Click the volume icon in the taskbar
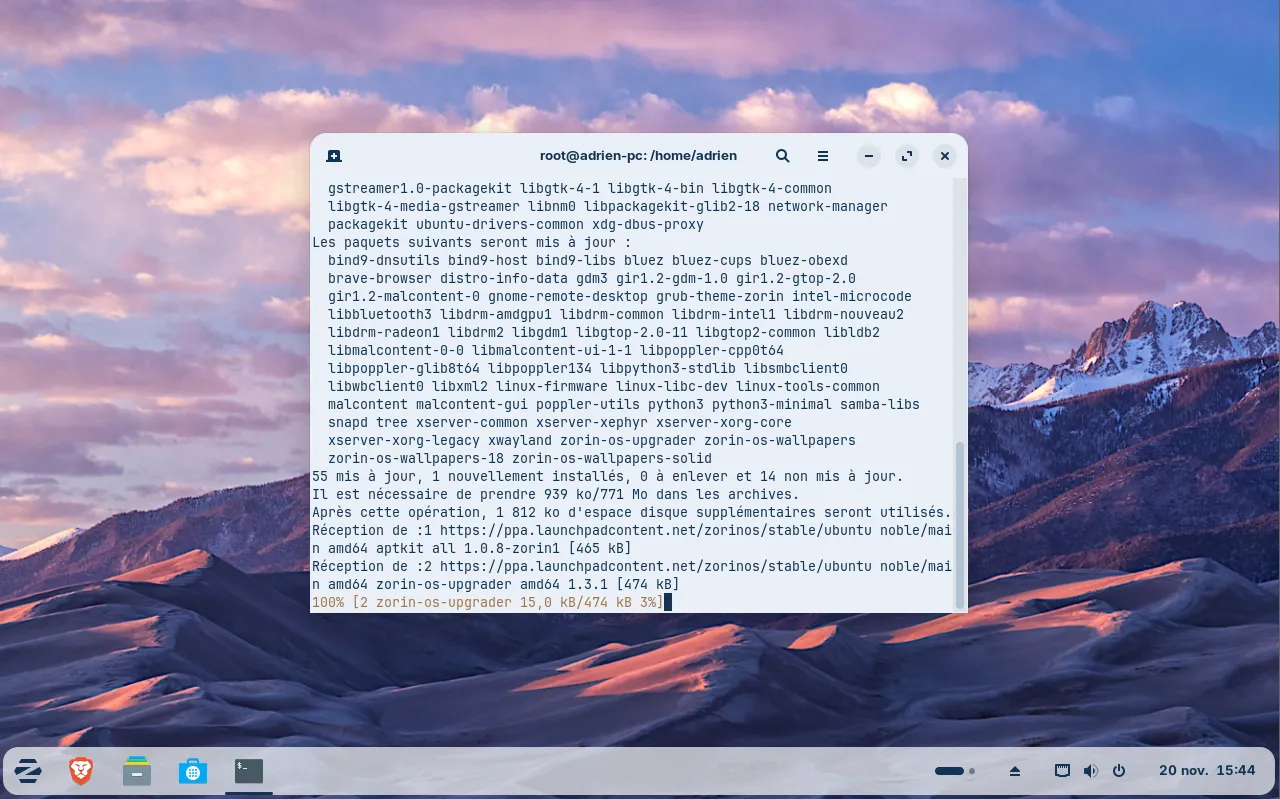This screenshot has height=799, width=1280. (1090, 770)
